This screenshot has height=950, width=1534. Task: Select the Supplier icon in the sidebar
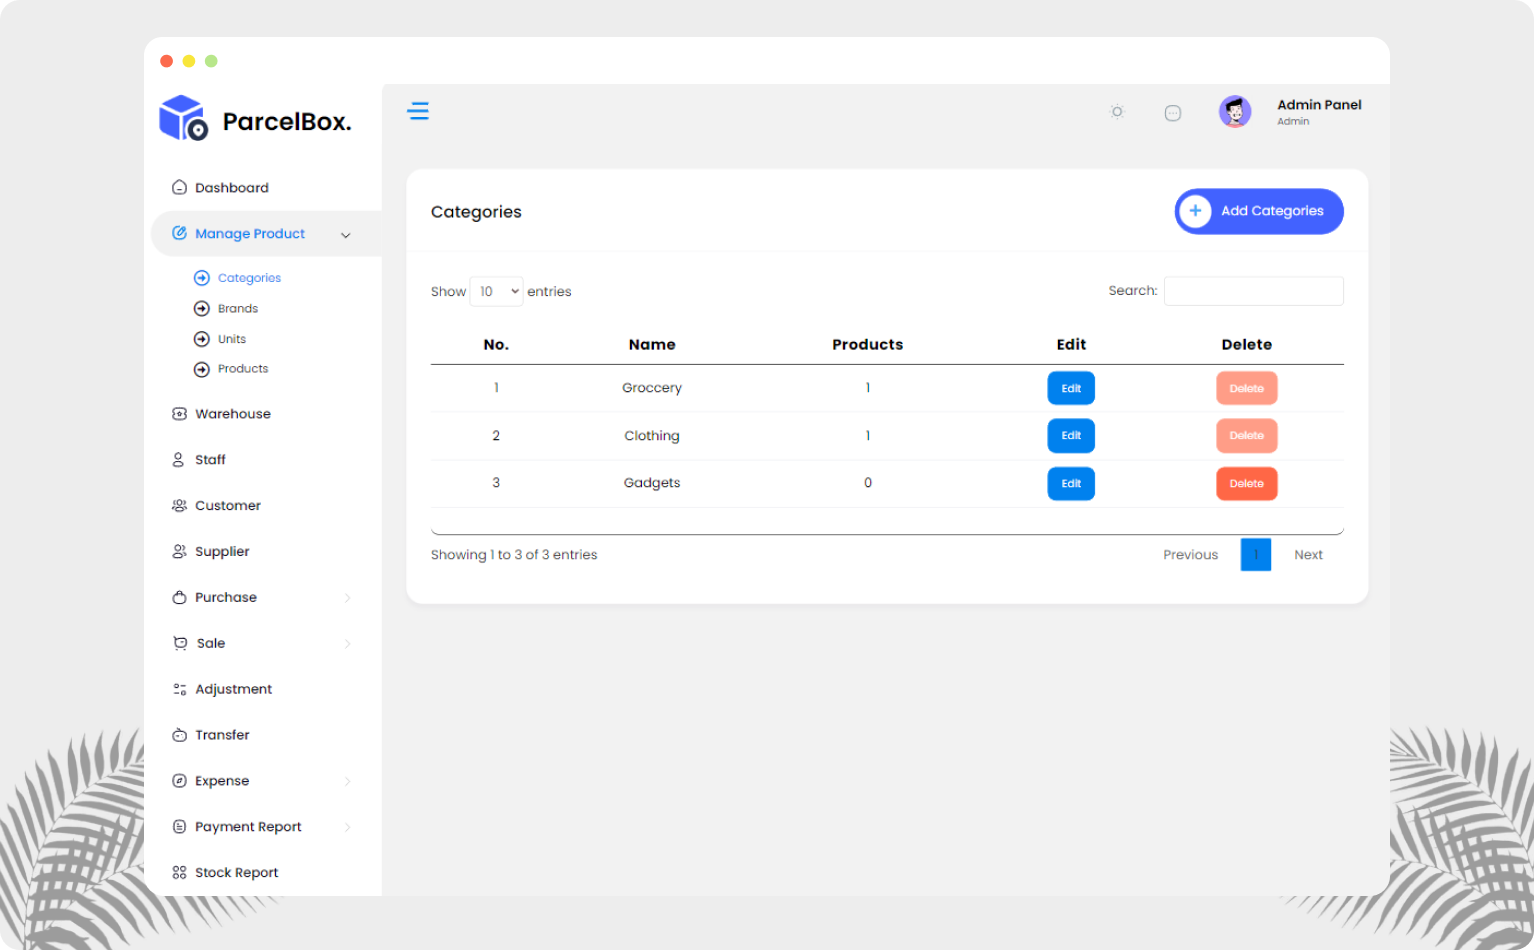(178, 551)
